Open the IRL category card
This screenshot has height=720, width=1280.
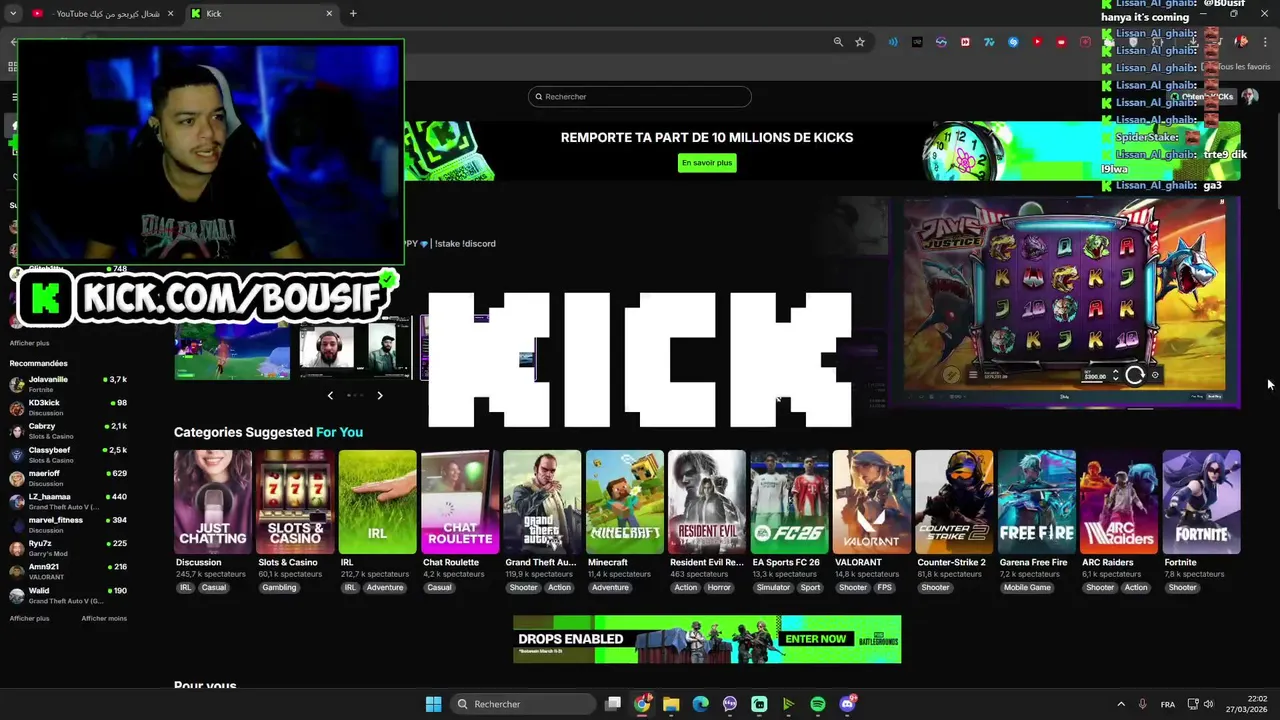pyautogui.click(x=377, y=502)
